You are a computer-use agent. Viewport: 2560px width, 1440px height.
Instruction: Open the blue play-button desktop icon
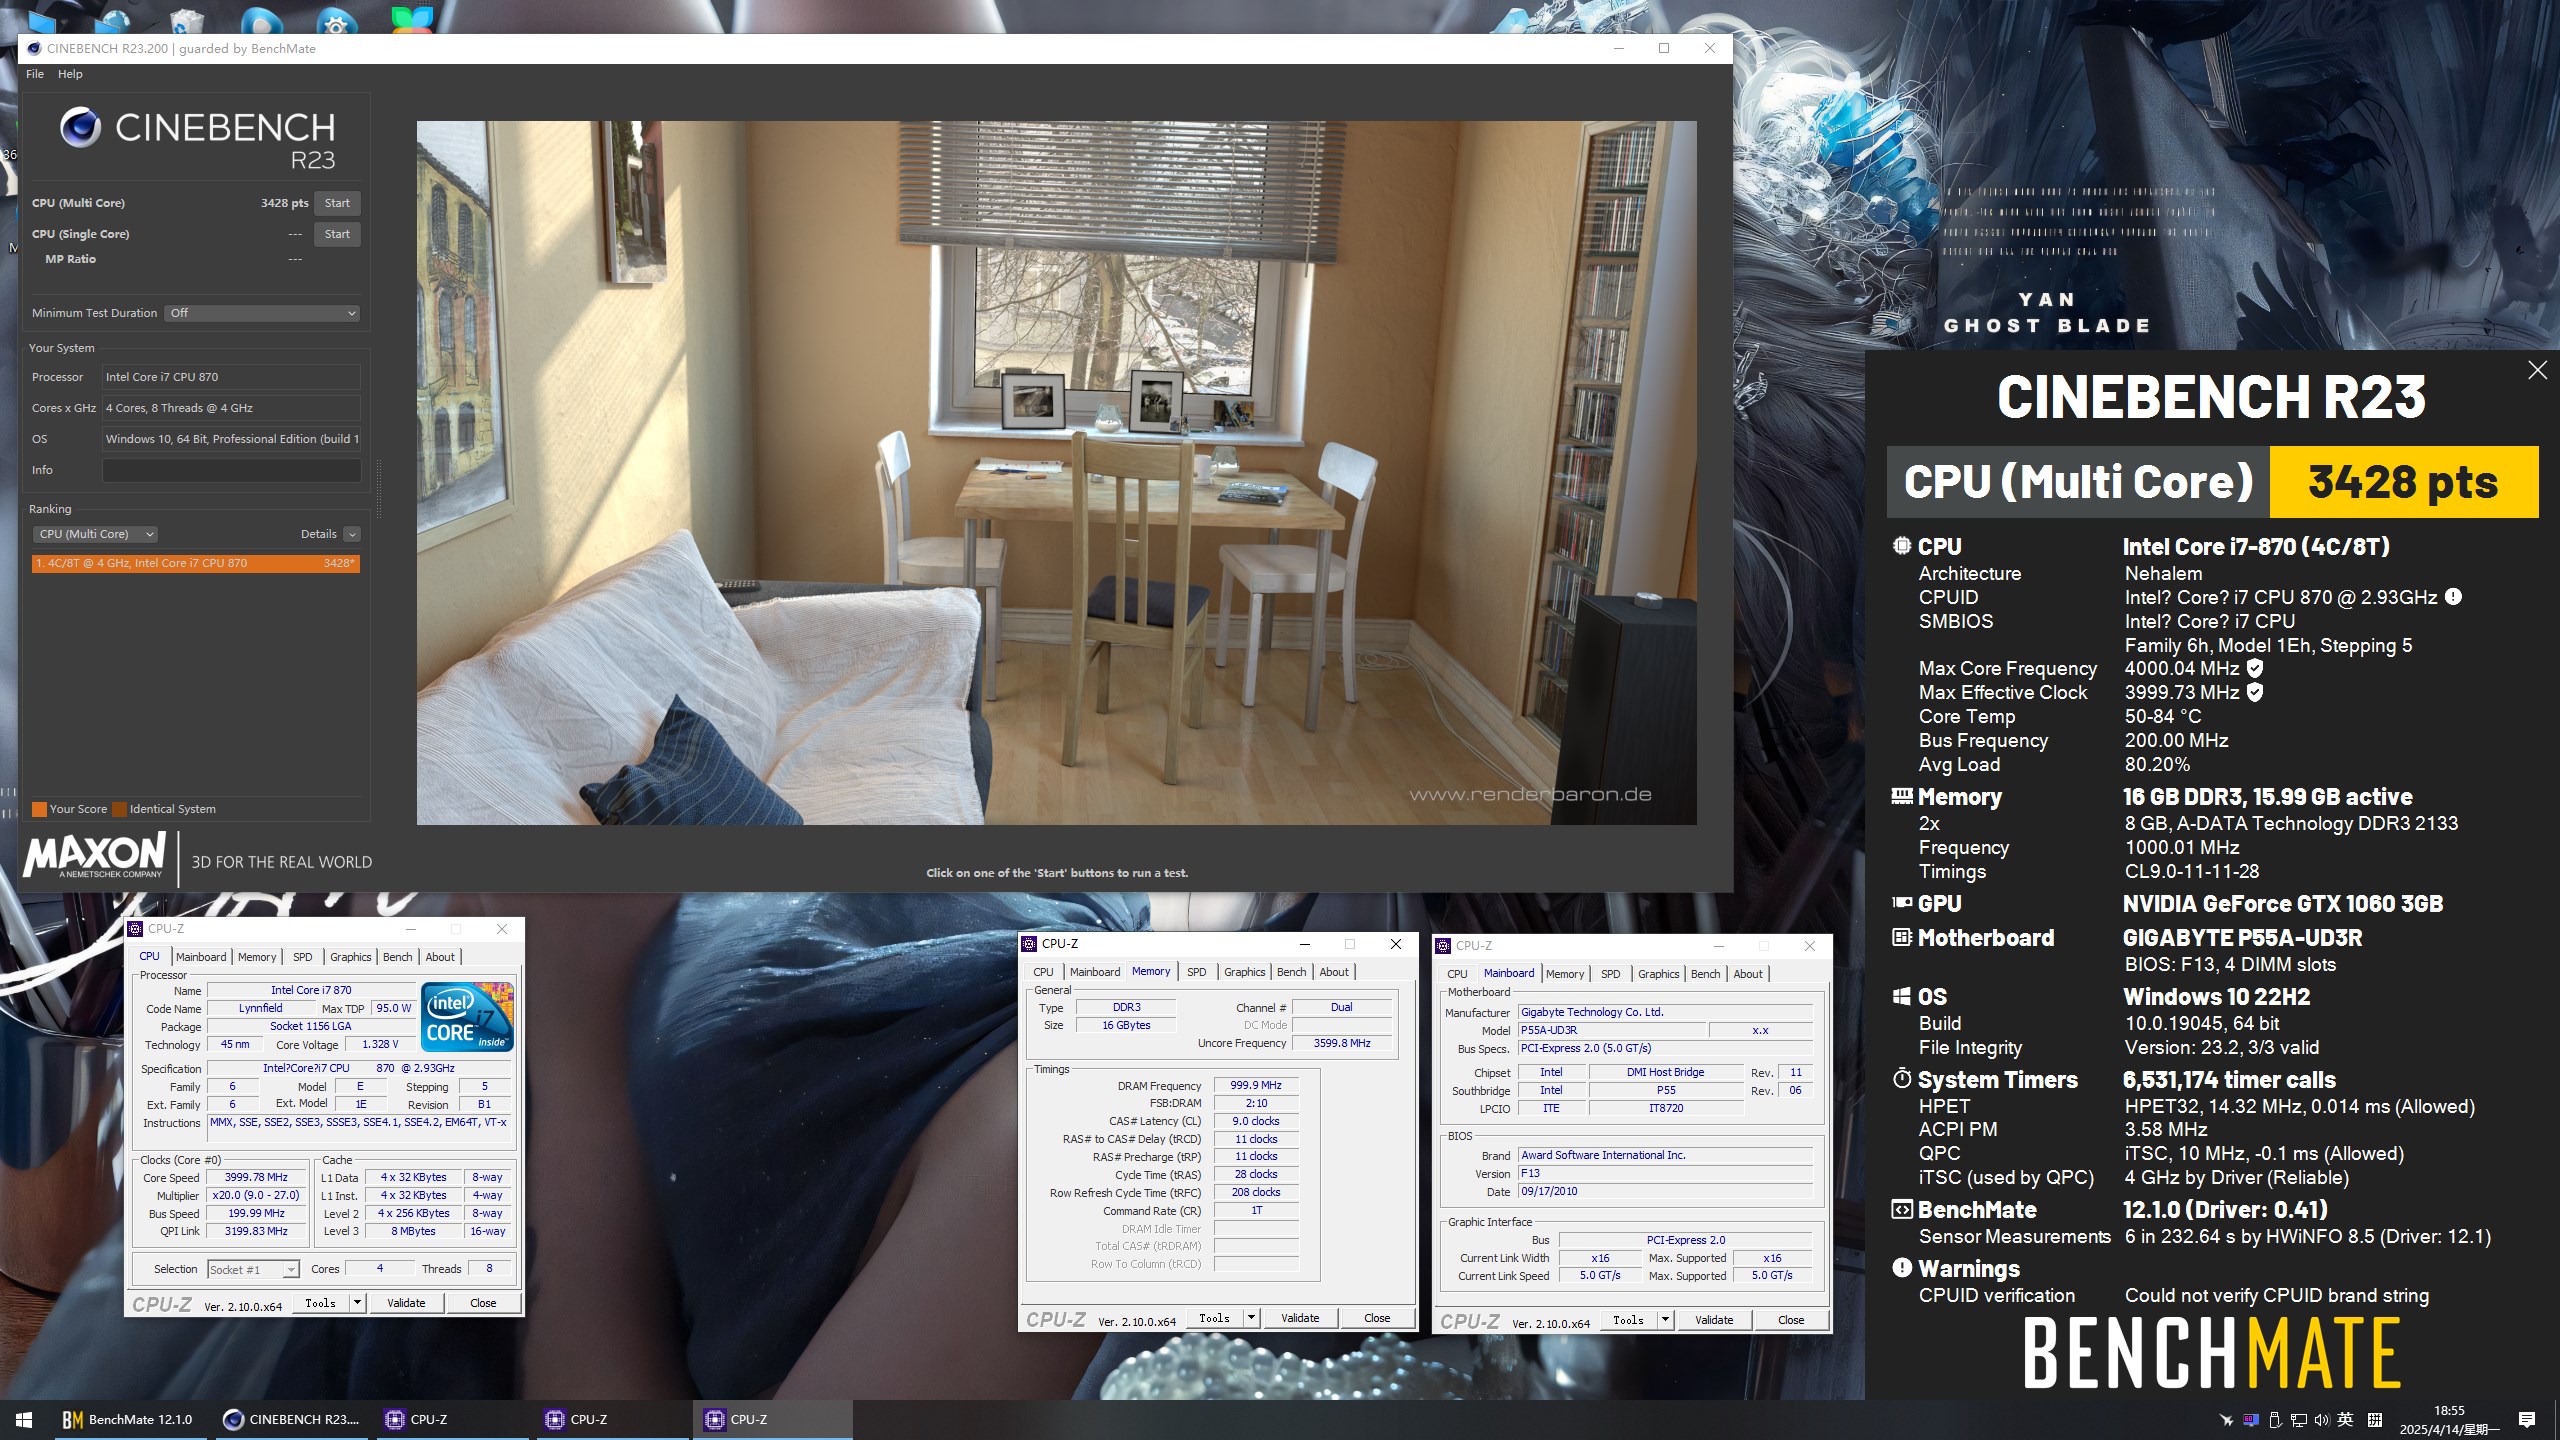[x=261, y=20]
